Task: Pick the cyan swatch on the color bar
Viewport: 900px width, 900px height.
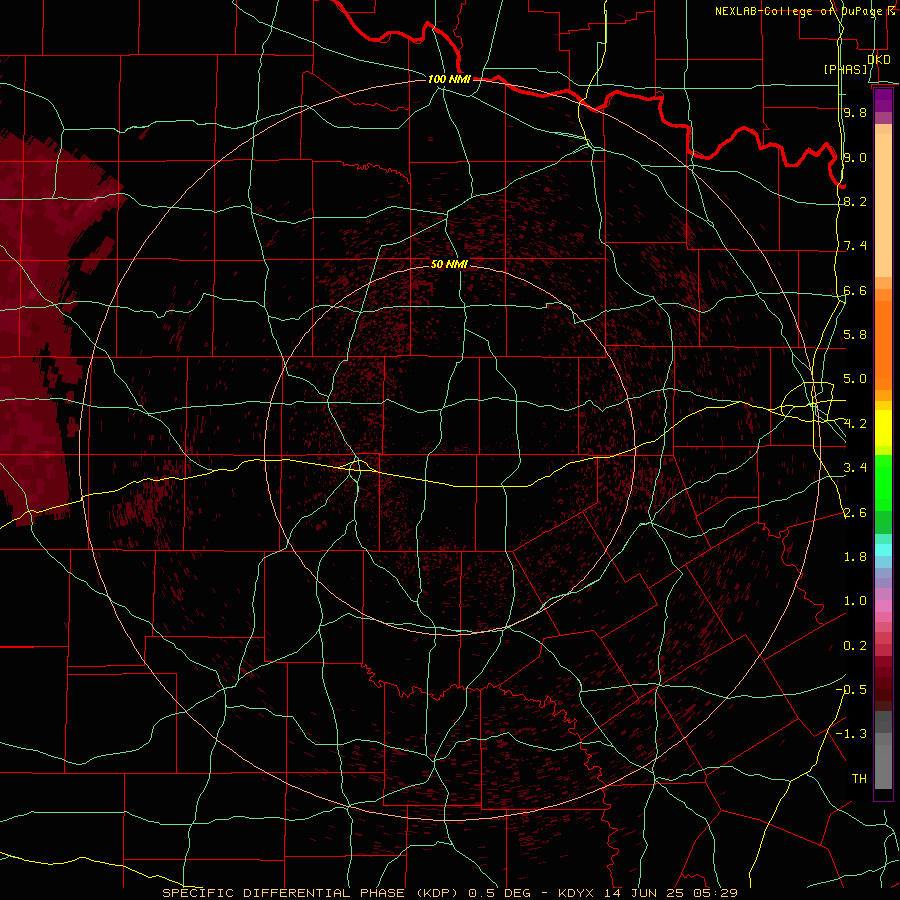Action: (x=883, y=550)
